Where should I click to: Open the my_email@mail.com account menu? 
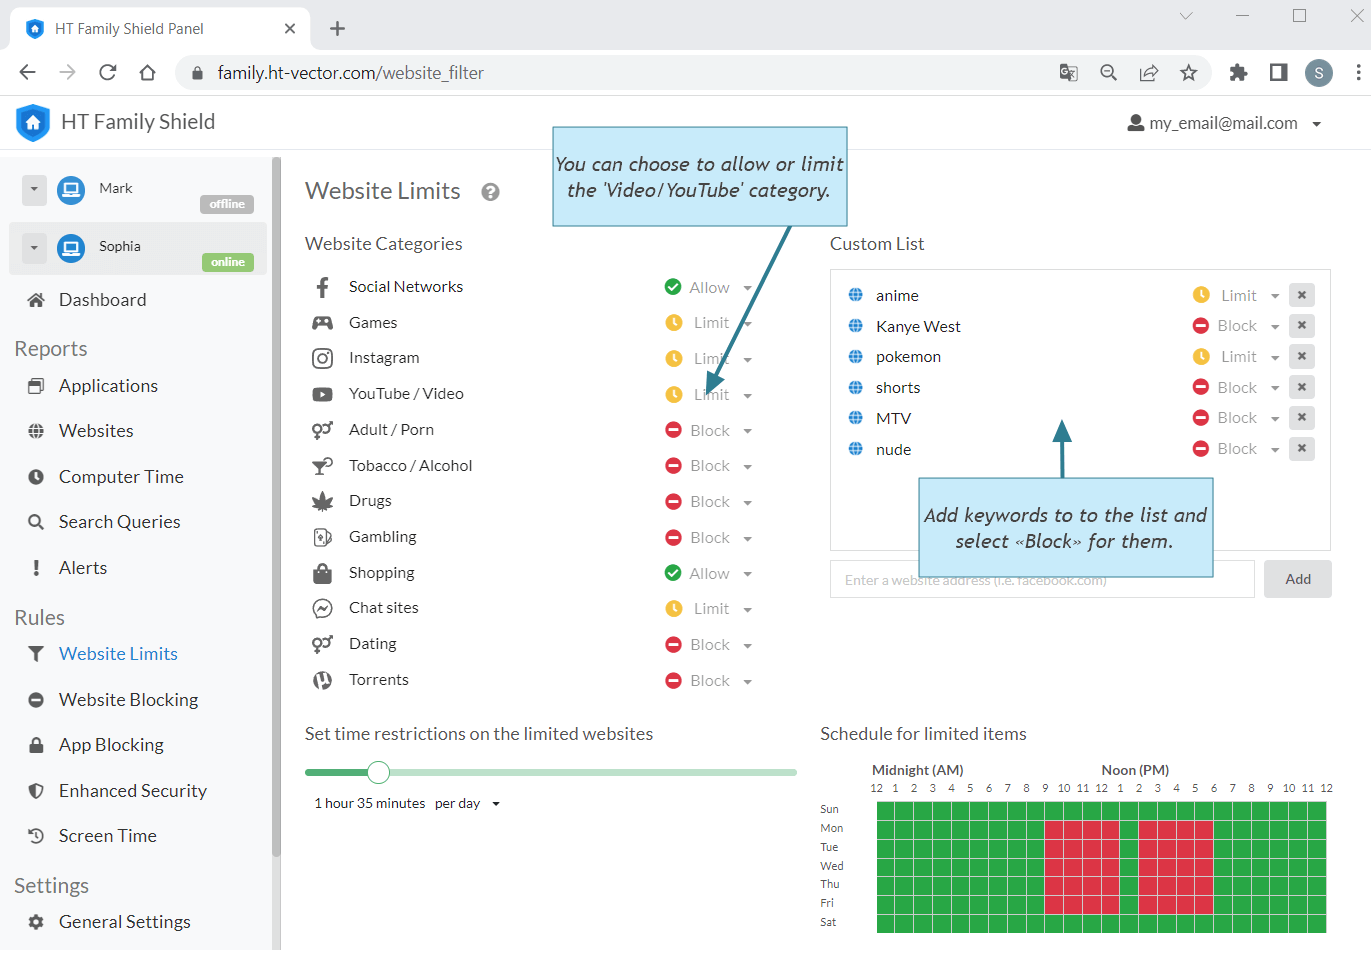[x=1224, y=123]
